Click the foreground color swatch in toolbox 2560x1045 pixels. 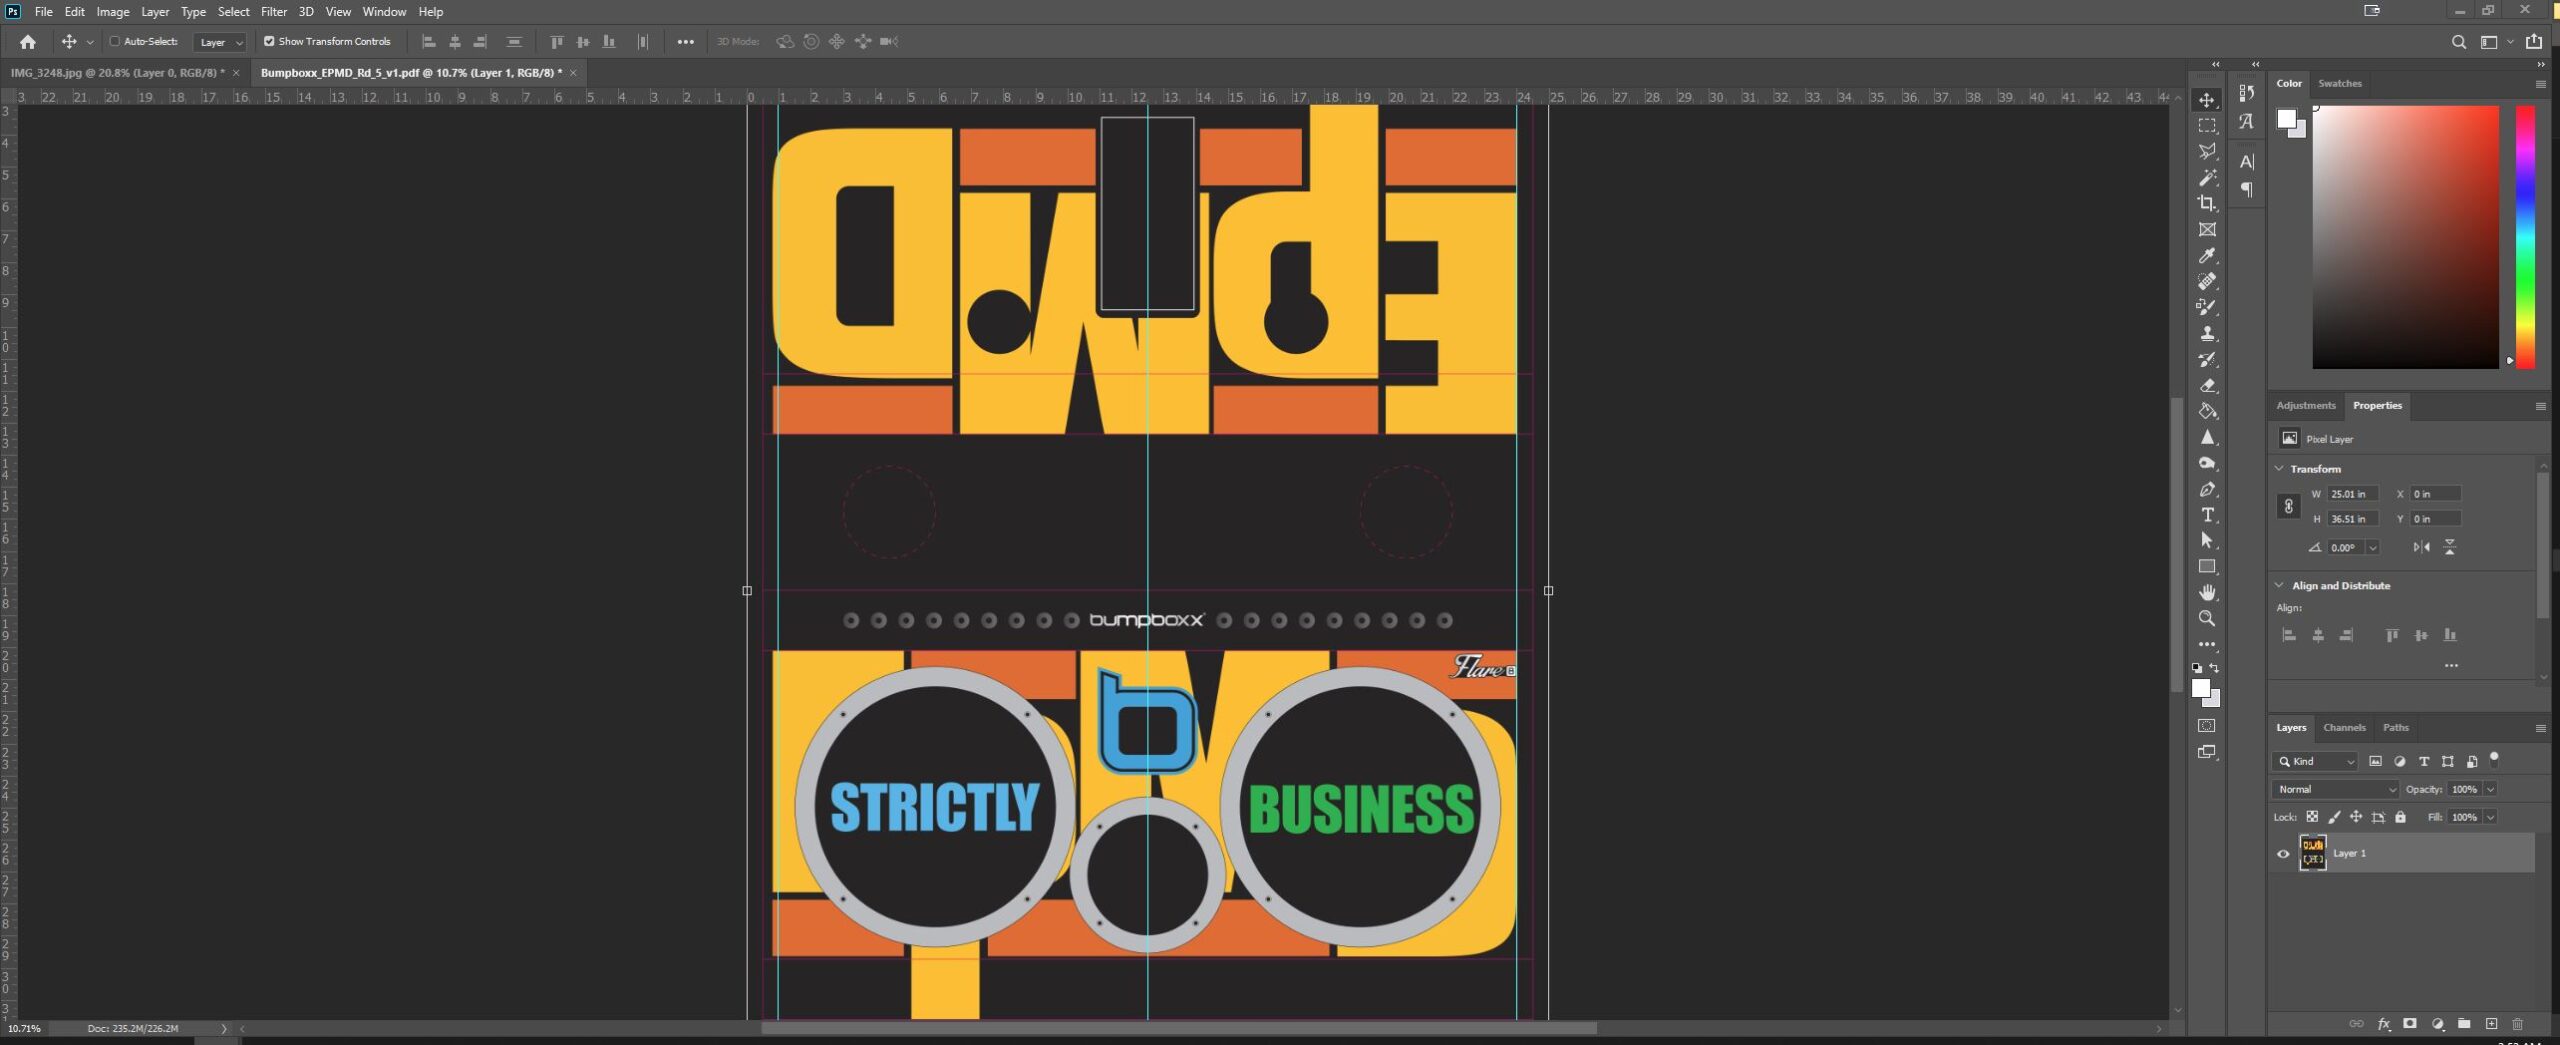tap(2200, 688)
